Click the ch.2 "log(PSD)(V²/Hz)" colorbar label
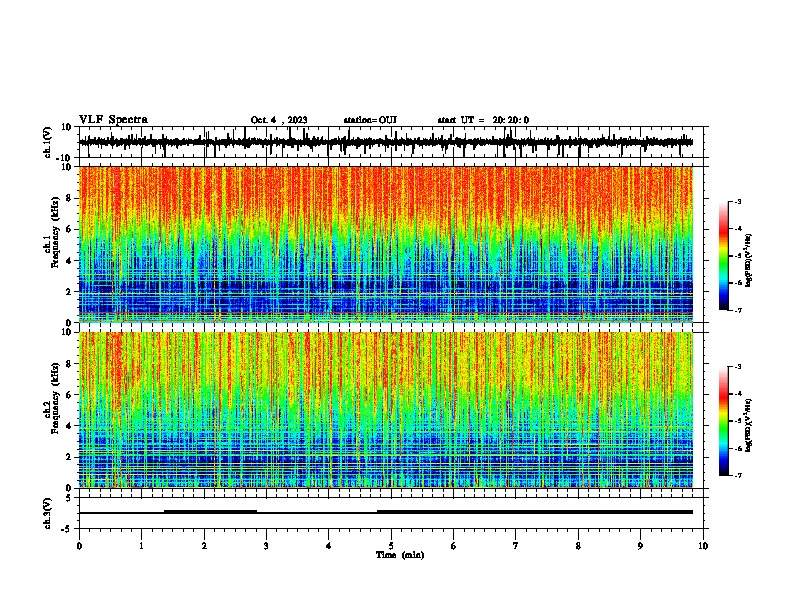Screen dimensions: 792x612 [748, 426]
